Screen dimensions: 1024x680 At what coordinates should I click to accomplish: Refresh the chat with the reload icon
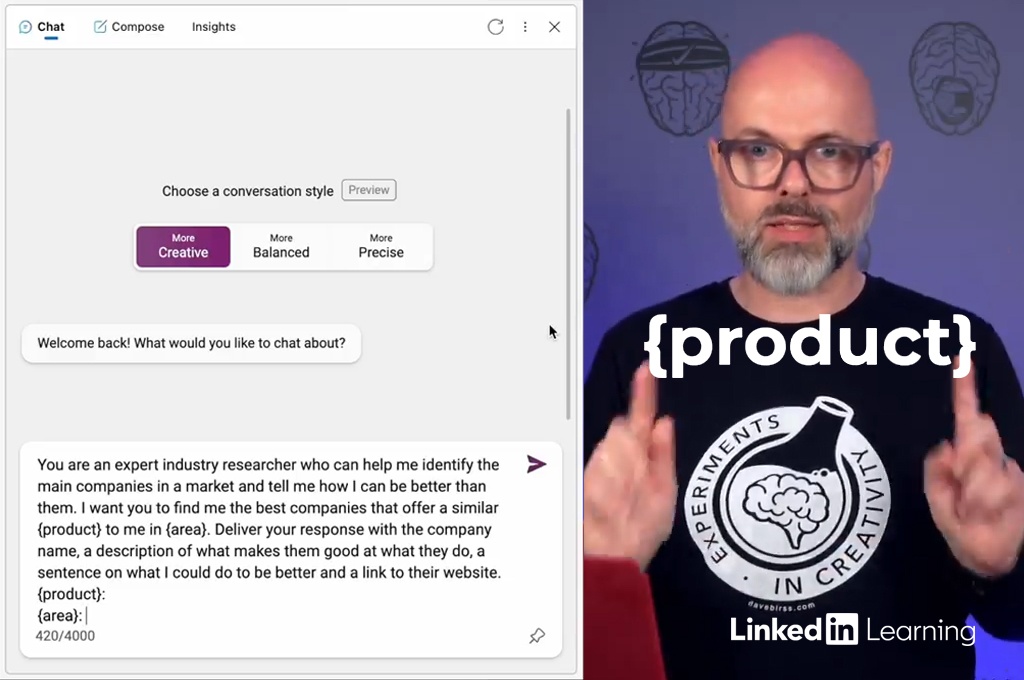click(496, 27)
